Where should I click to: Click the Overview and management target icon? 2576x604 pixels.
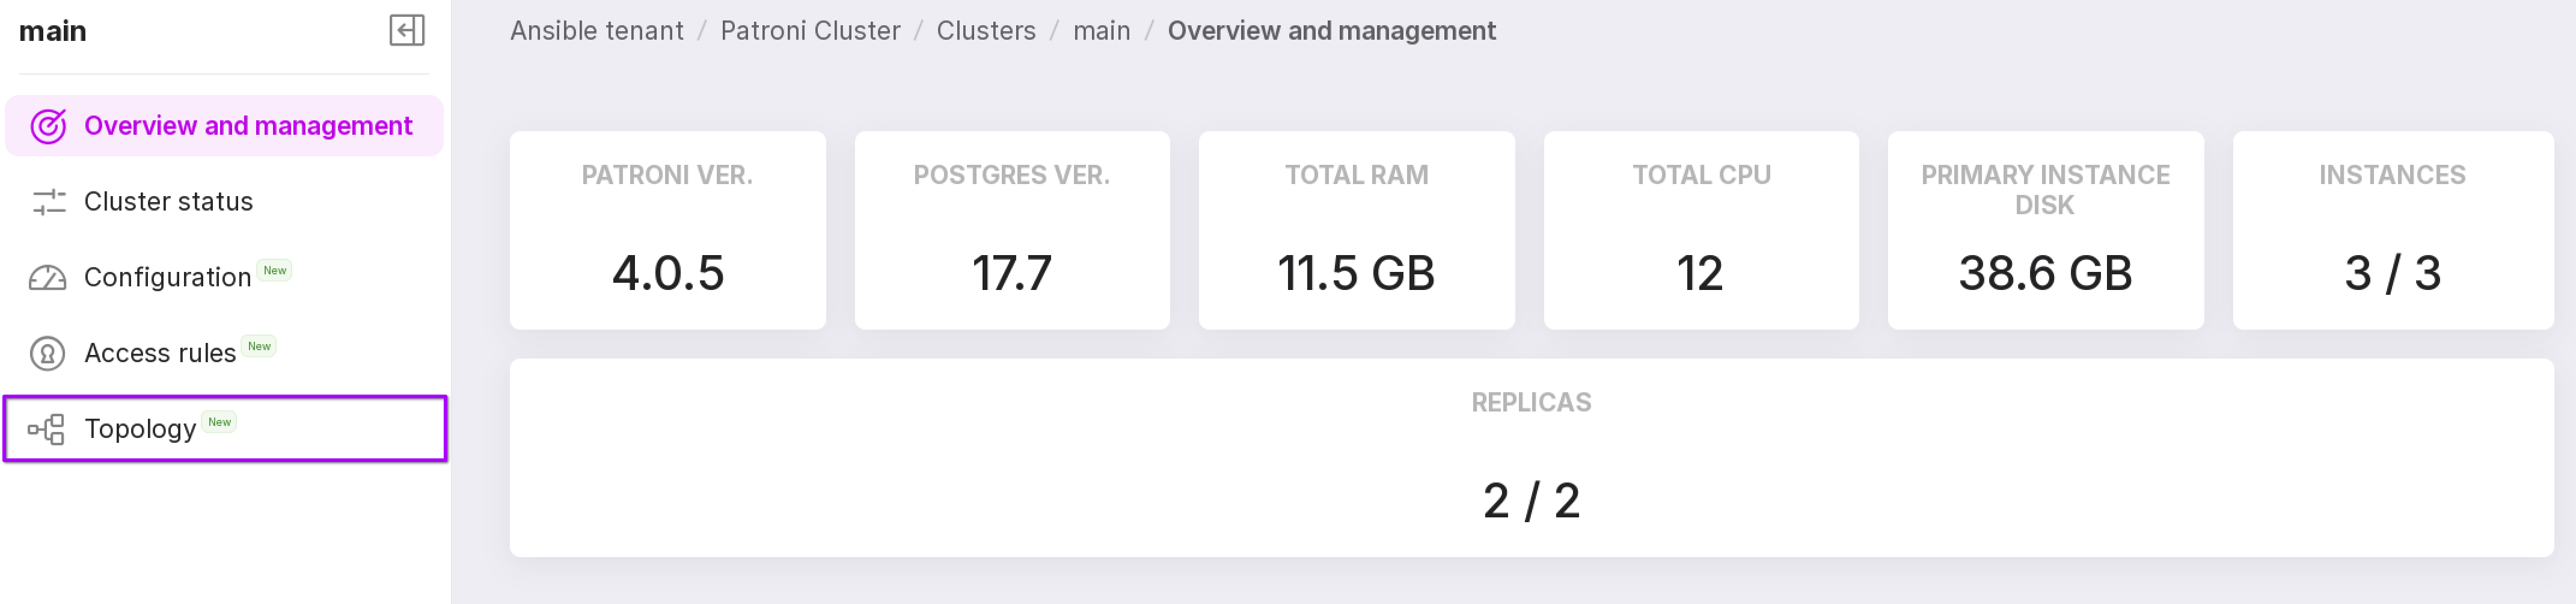(x=48, y=126)
